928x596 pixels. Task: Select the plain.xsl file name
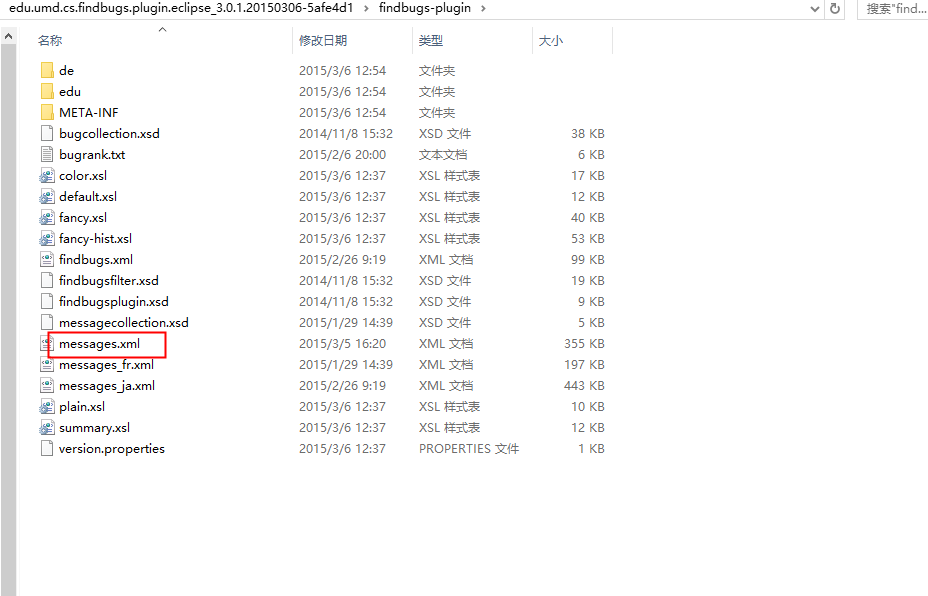pos(82,407)
